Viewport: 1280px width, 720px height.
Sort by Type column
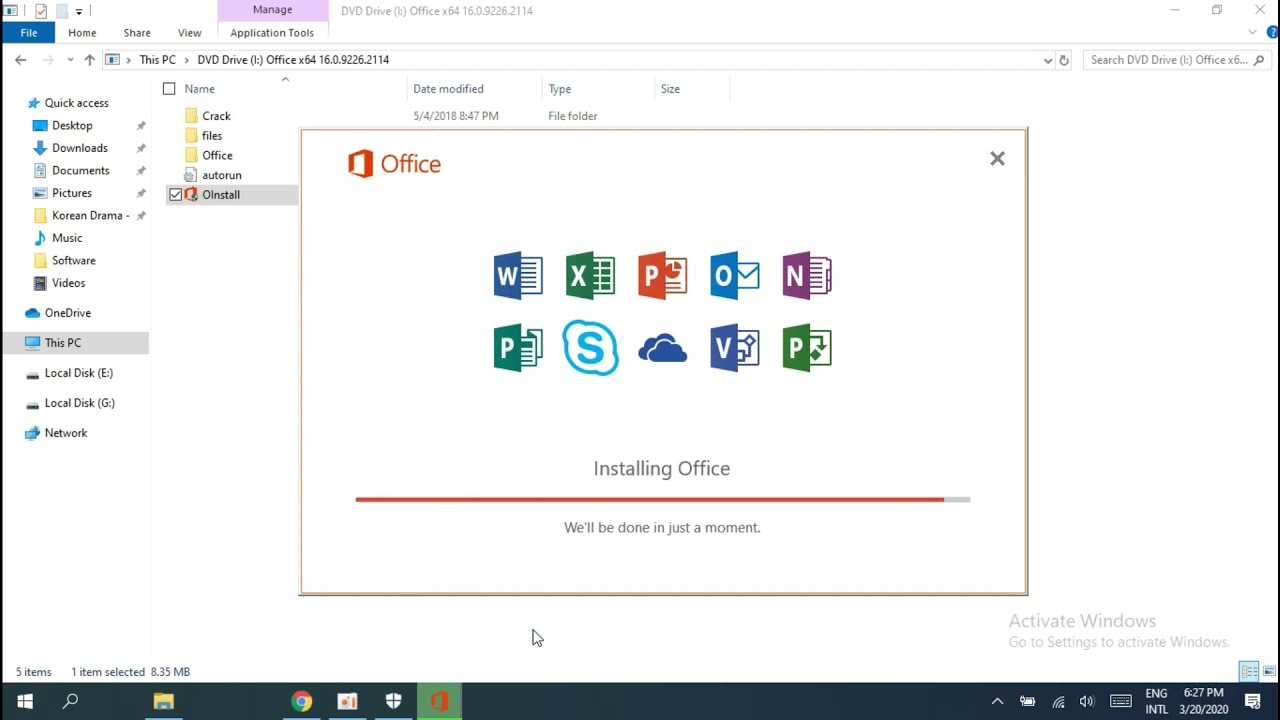[559, 89]
